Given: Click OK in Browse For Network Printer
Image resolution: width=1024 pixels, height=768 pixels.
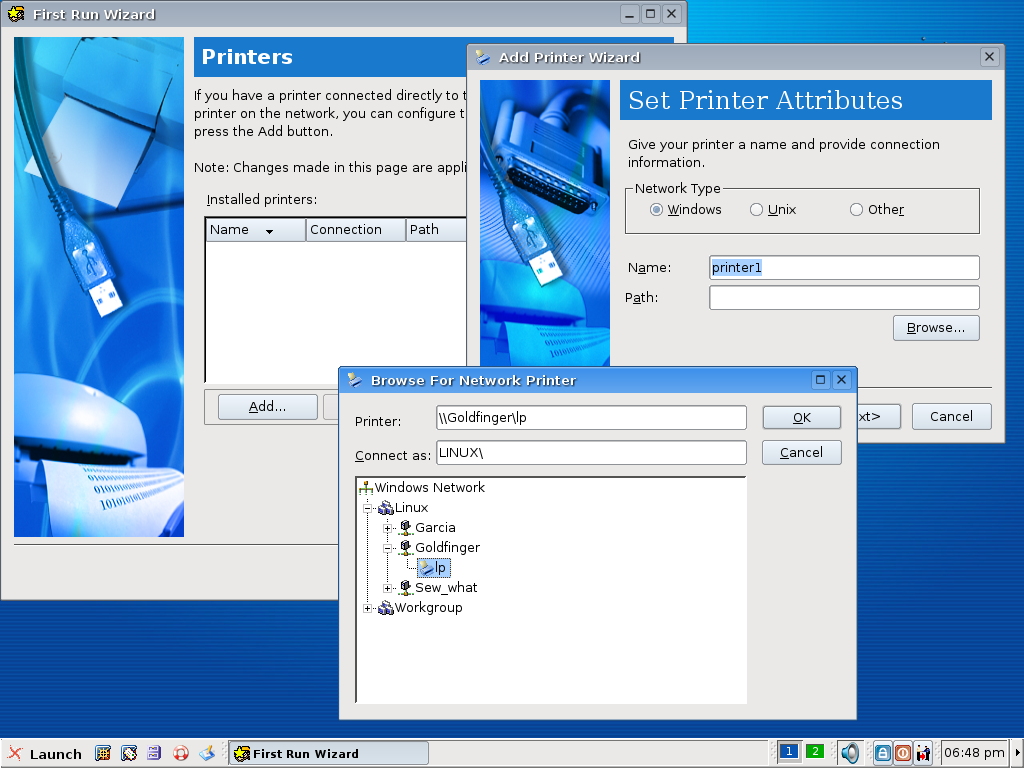Looking at the screenshot, I should coord(801,418).
